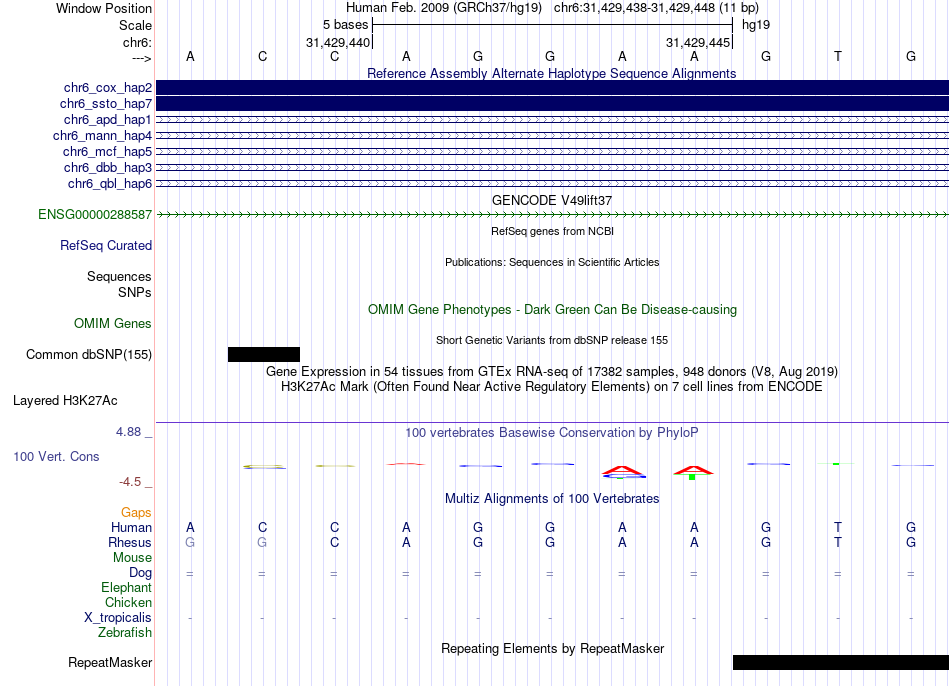Select the Mouse species row label

point(132,558)
